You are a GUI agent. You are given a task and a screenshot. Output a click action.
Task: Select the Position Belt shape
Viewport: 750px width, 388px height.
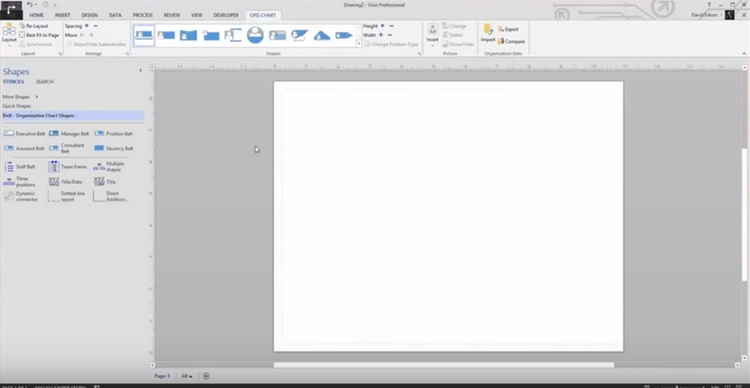[114, 134]
